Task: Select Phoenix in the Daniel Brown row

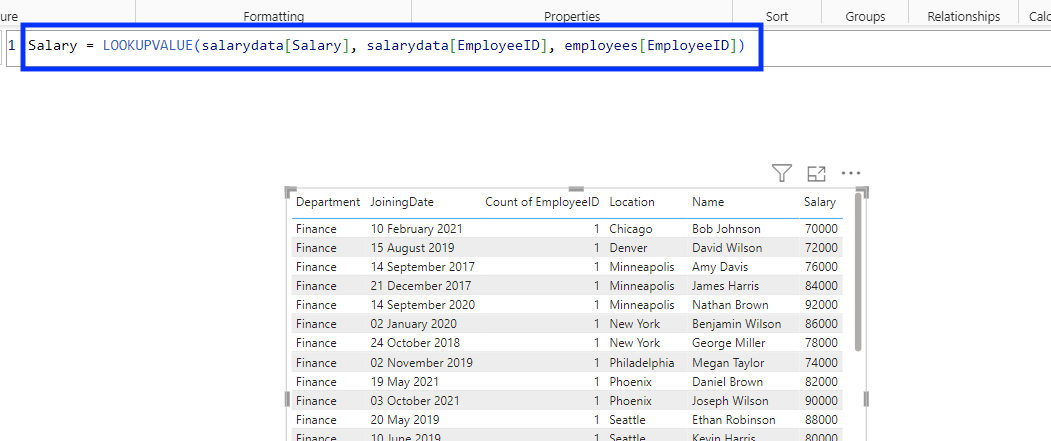Action: point(630,381)
